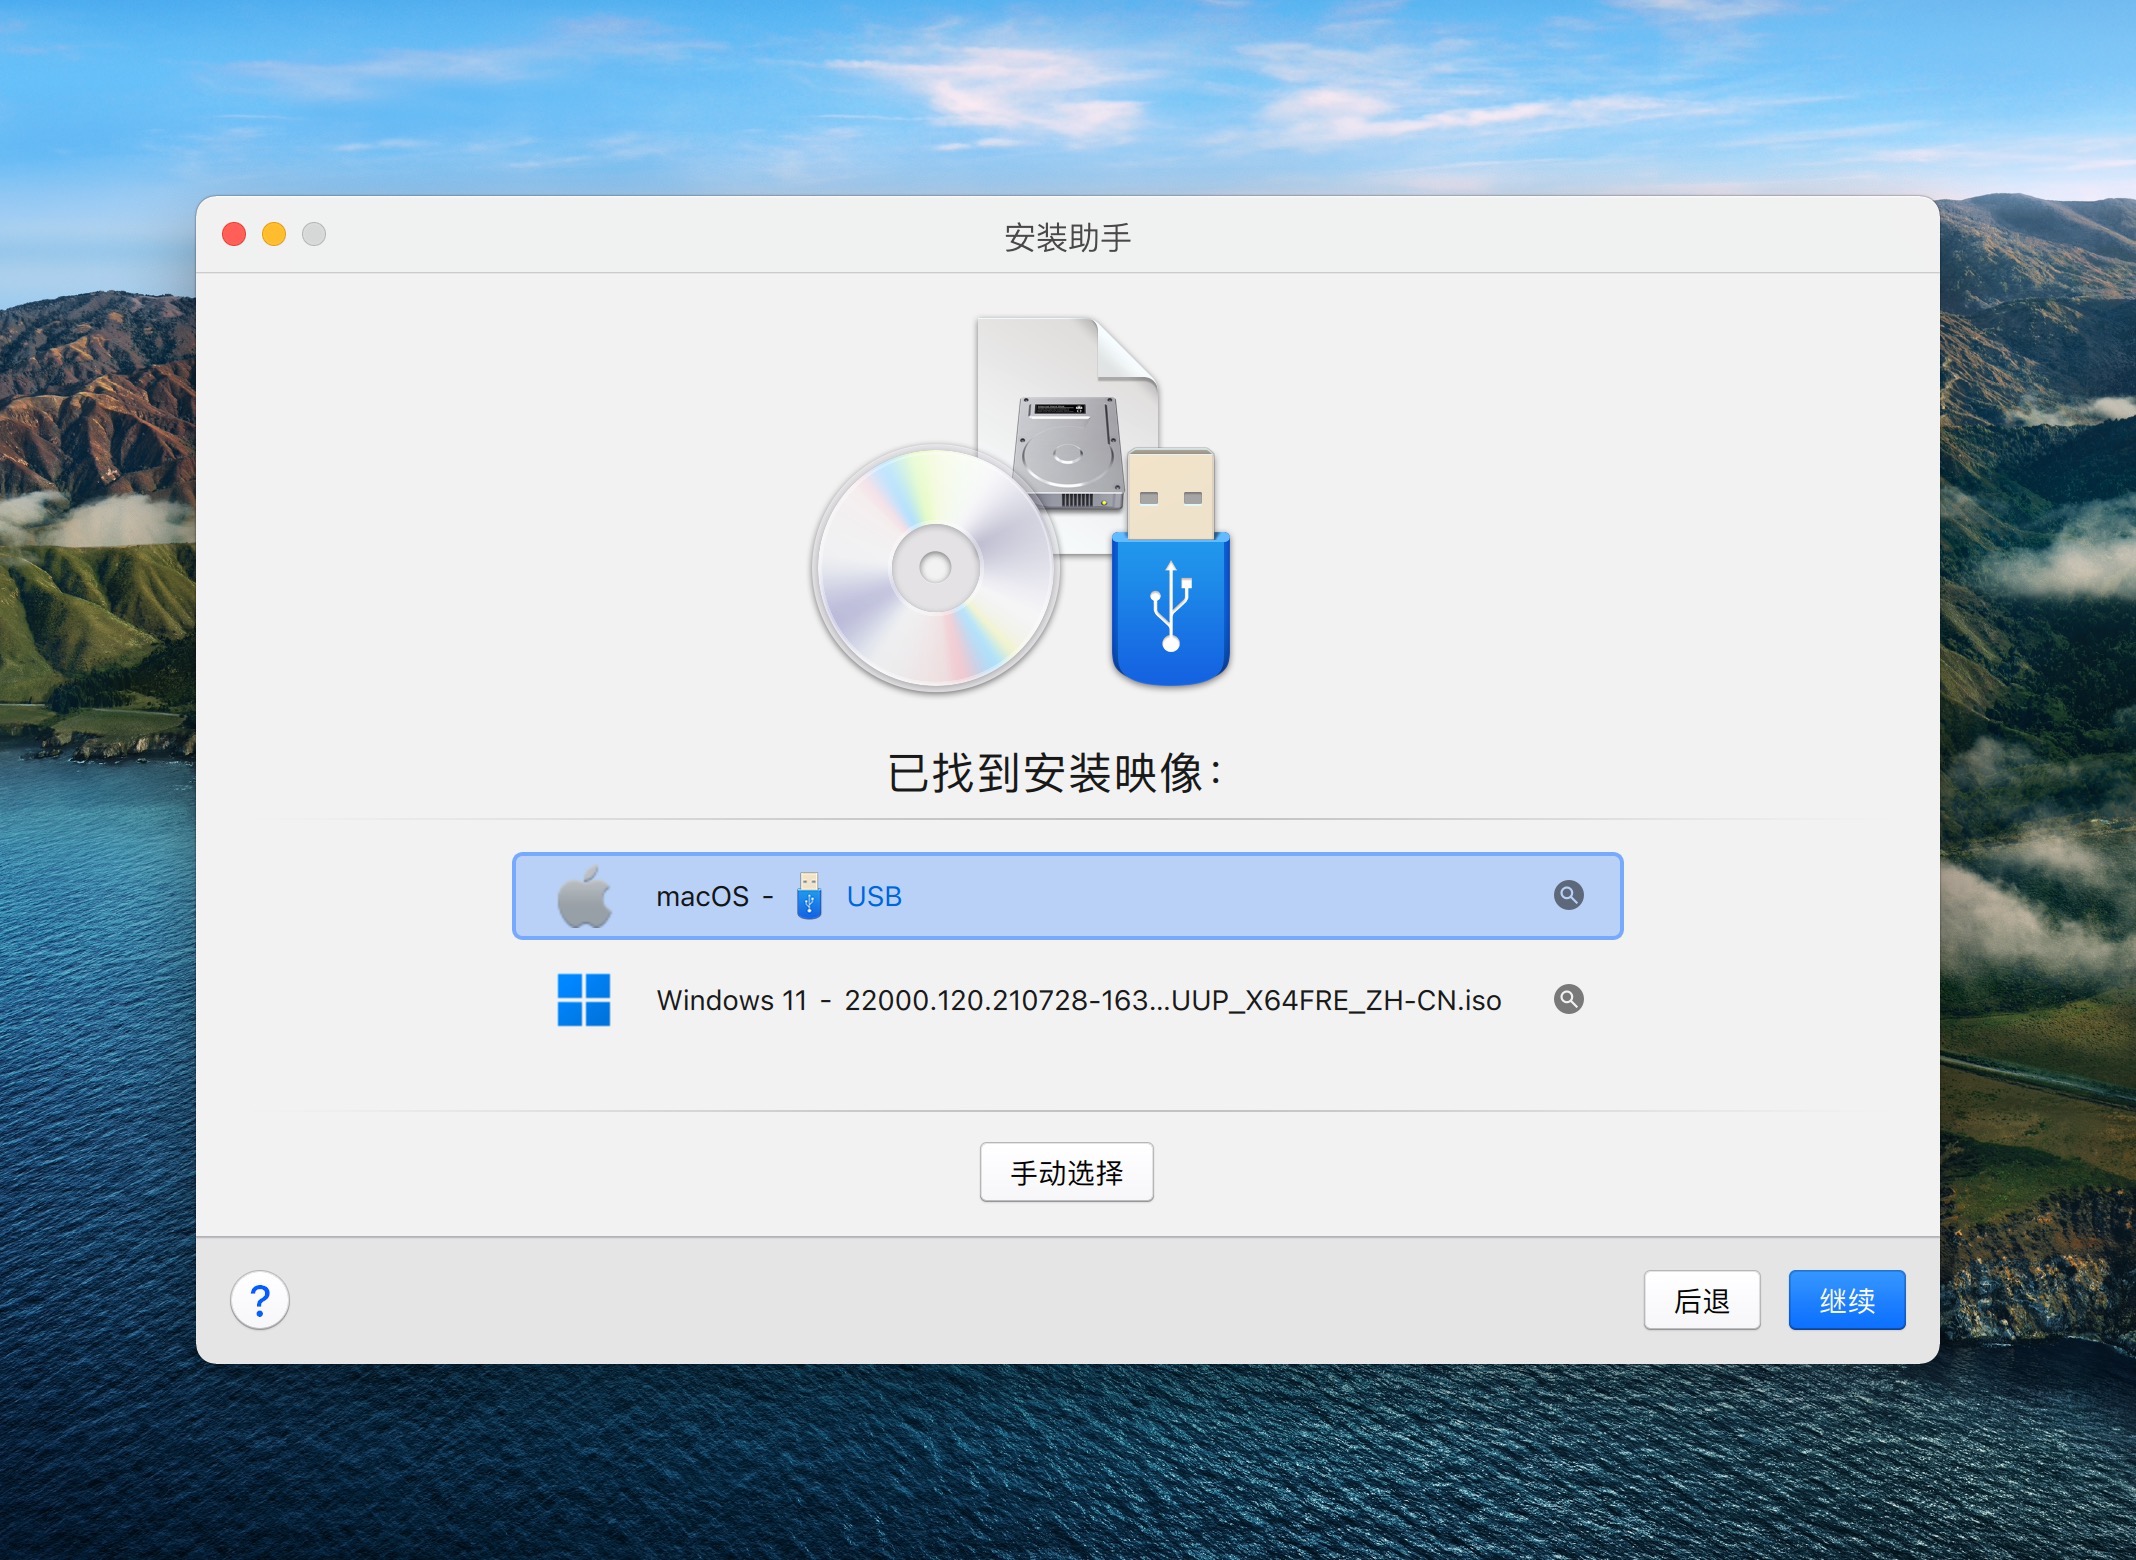
Task: Click 手动选择 to choose manually
Action: click(1067, 1172)
